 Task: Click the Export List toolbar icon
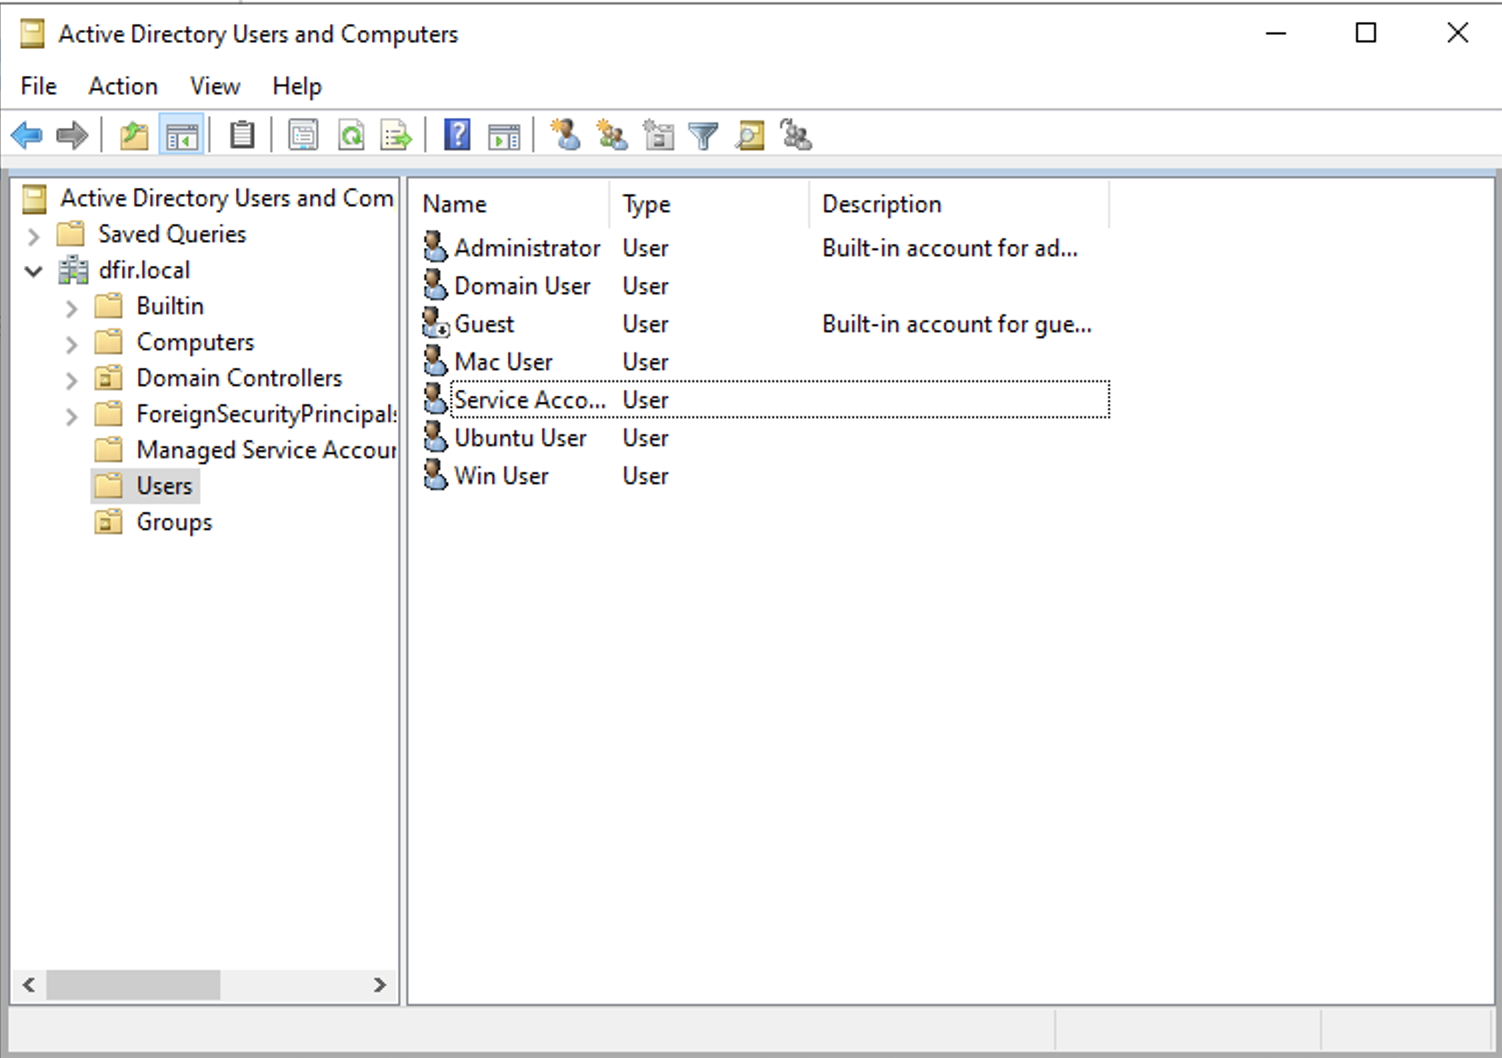[396, 135]
